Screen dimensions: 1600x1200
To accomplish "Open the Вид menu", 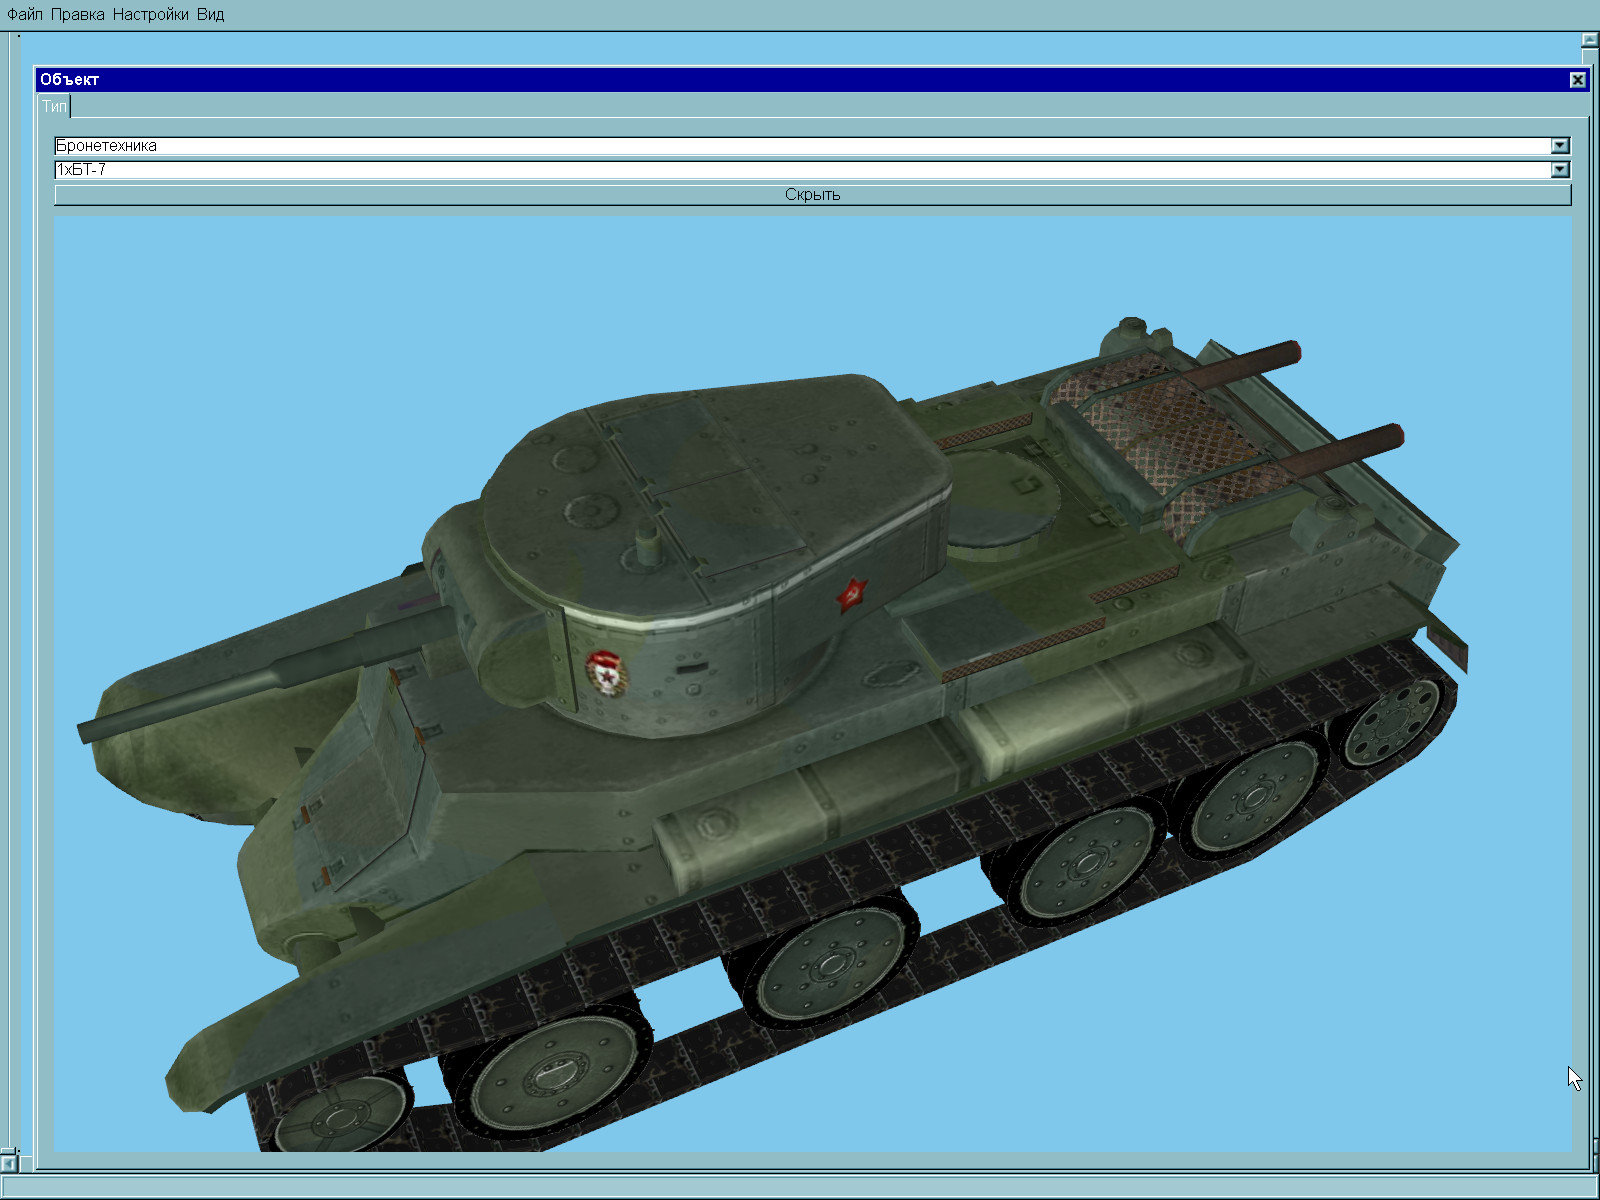I will 210,14.
